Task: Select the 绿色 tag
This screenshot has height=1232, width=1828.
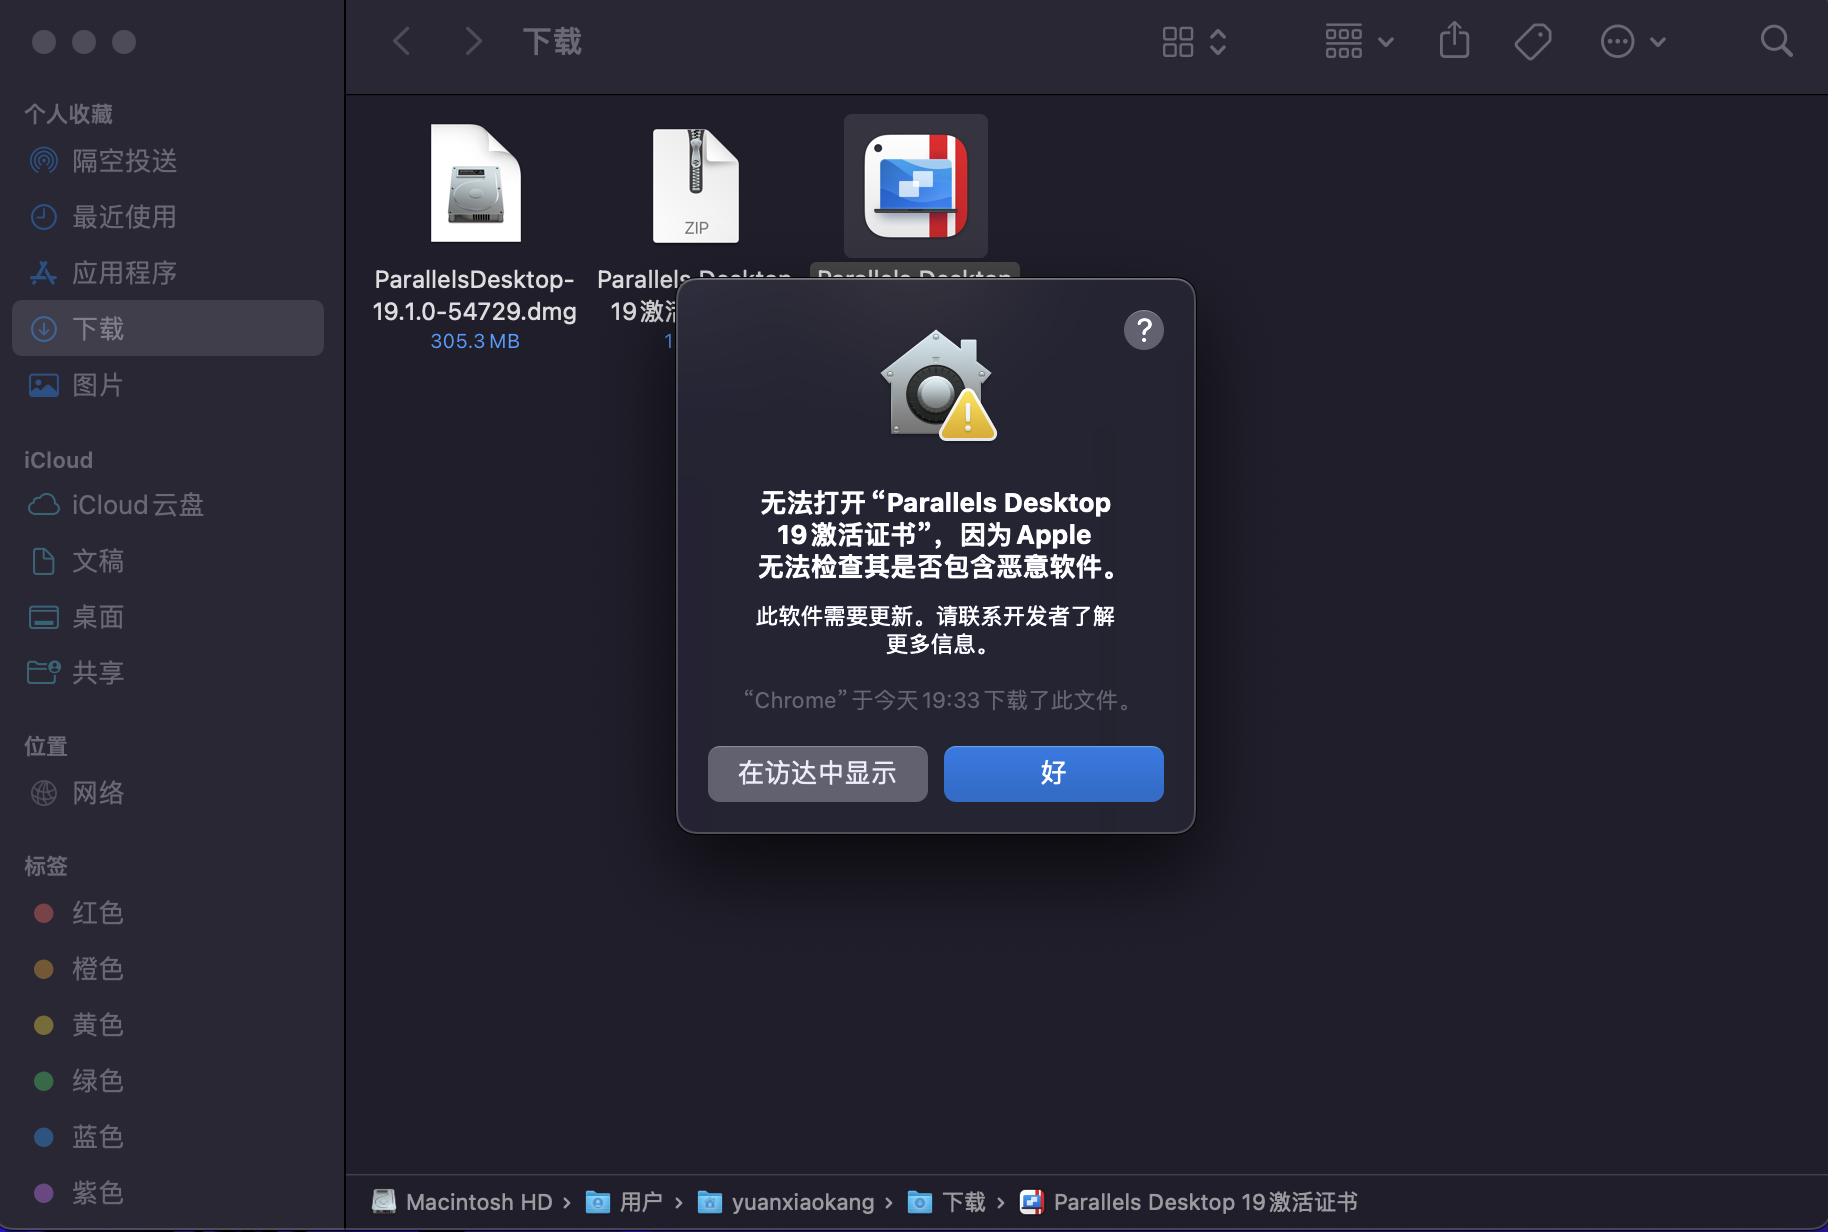Action: (x=168, y=1081)
